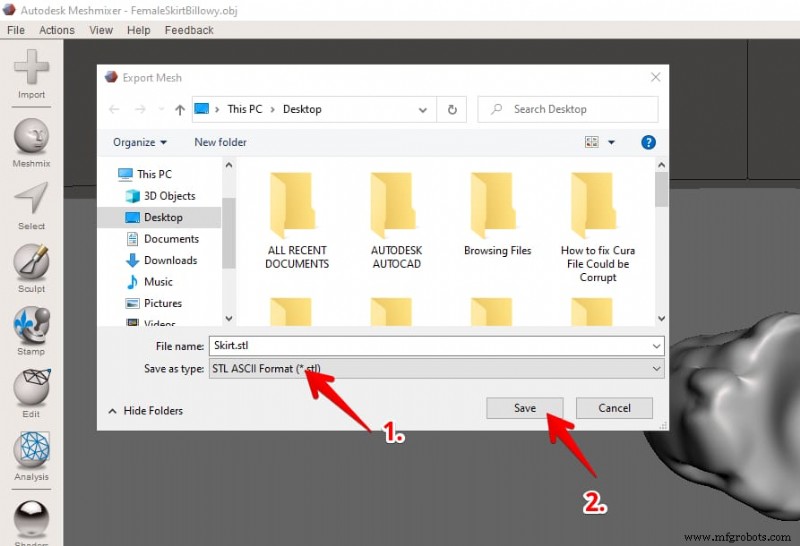Image resolution: width=800 pixels, height=546 pixels.
Task: Go up one folder level arrow
Action: pyautogui.click(x=180, y=109)
